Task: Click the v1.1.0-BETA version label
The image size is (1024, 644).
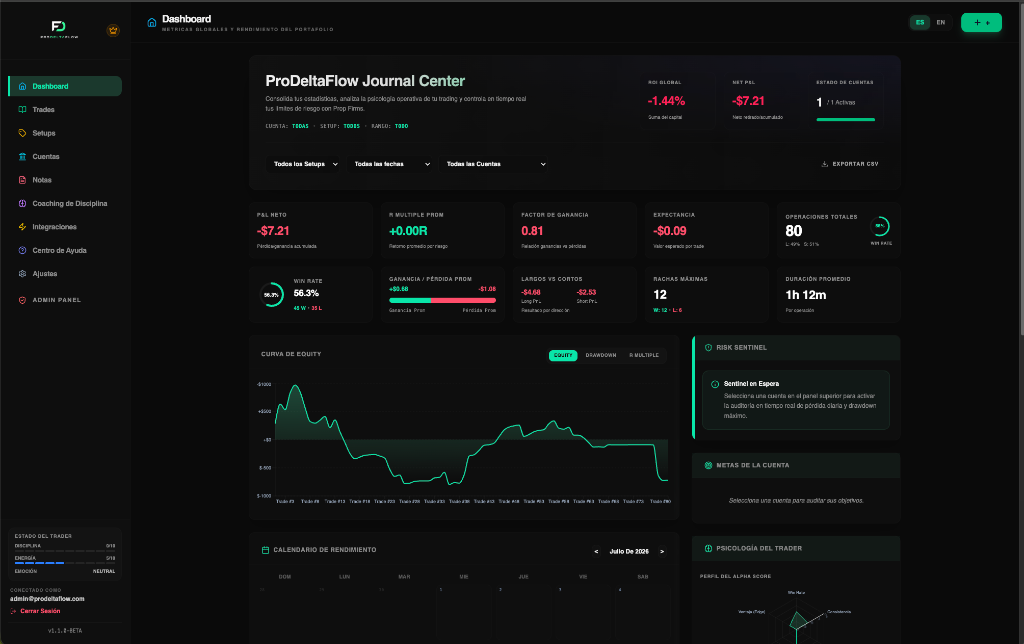Action: [65, 631]
